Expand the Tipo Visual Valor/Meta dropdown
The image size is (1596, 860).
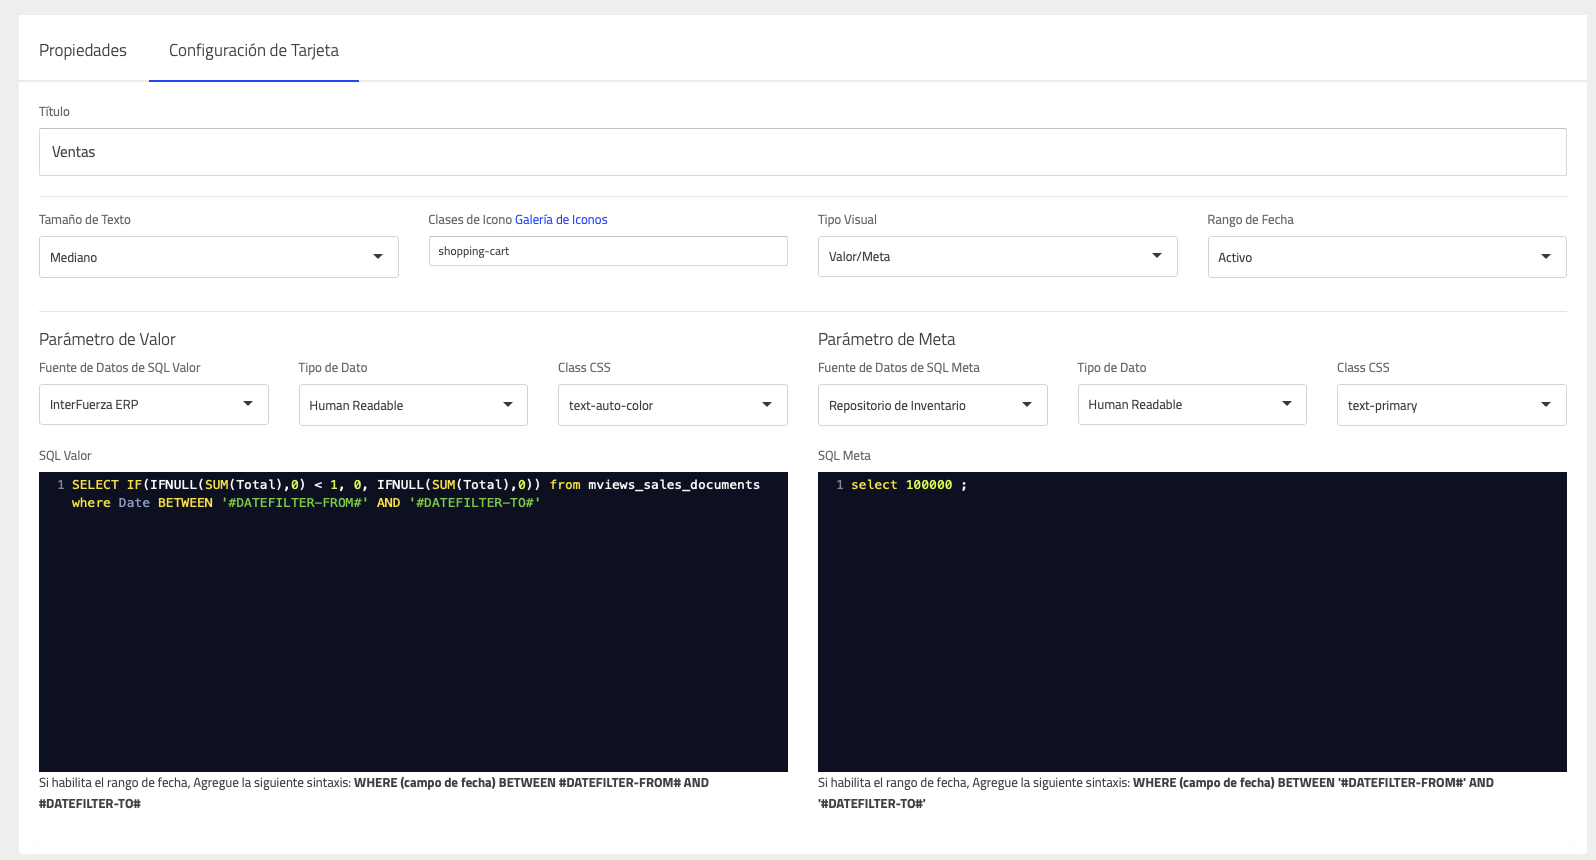[997, 256]
